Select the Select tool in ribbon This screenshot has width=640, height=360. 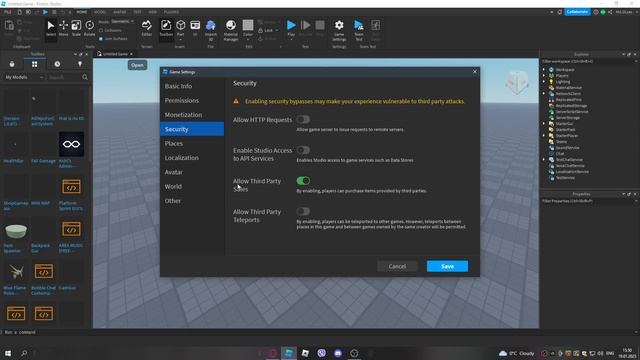[51, 28]
